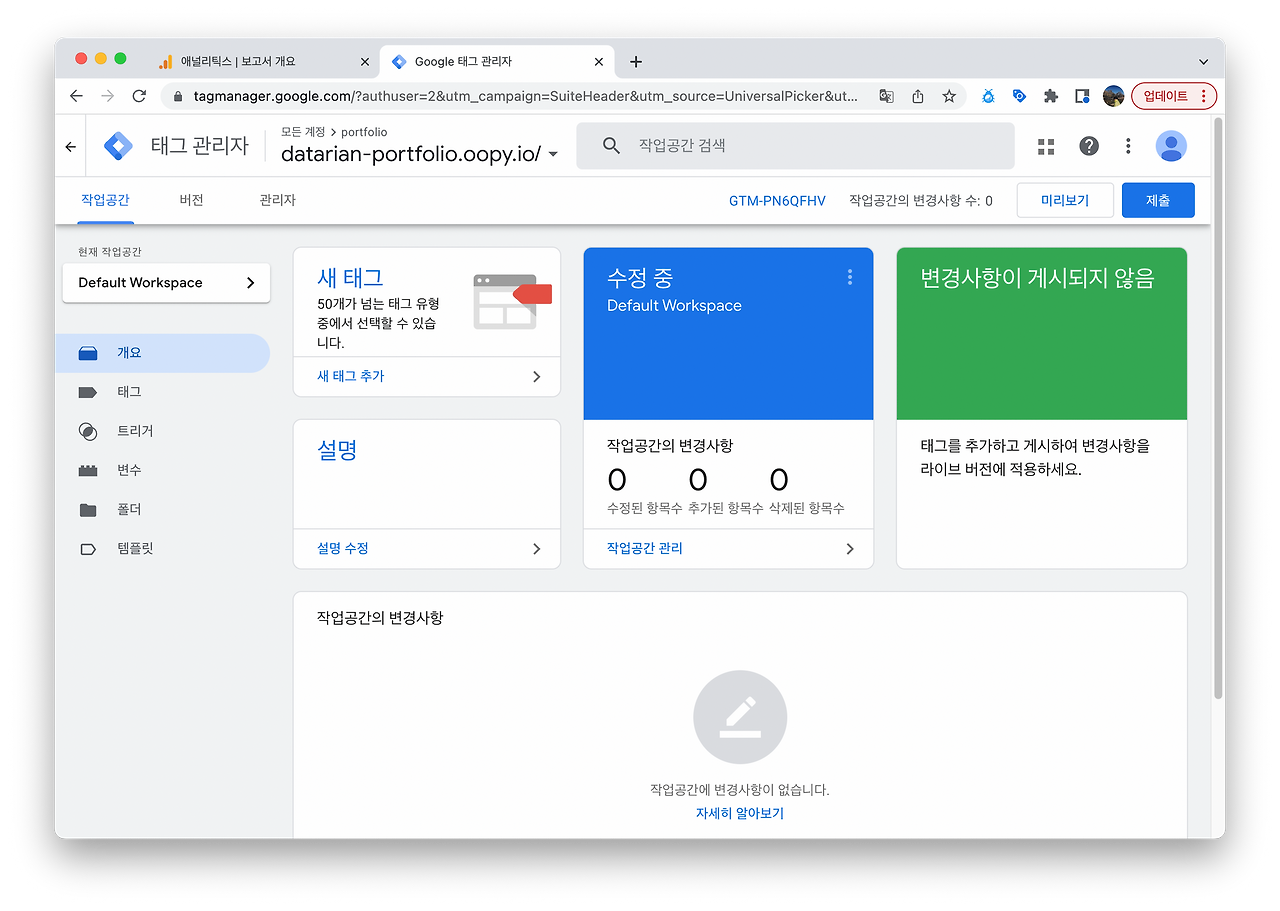Expand the 작업공간 관리 row chevron
The image size is (1280, 911).
pos(850,549)
